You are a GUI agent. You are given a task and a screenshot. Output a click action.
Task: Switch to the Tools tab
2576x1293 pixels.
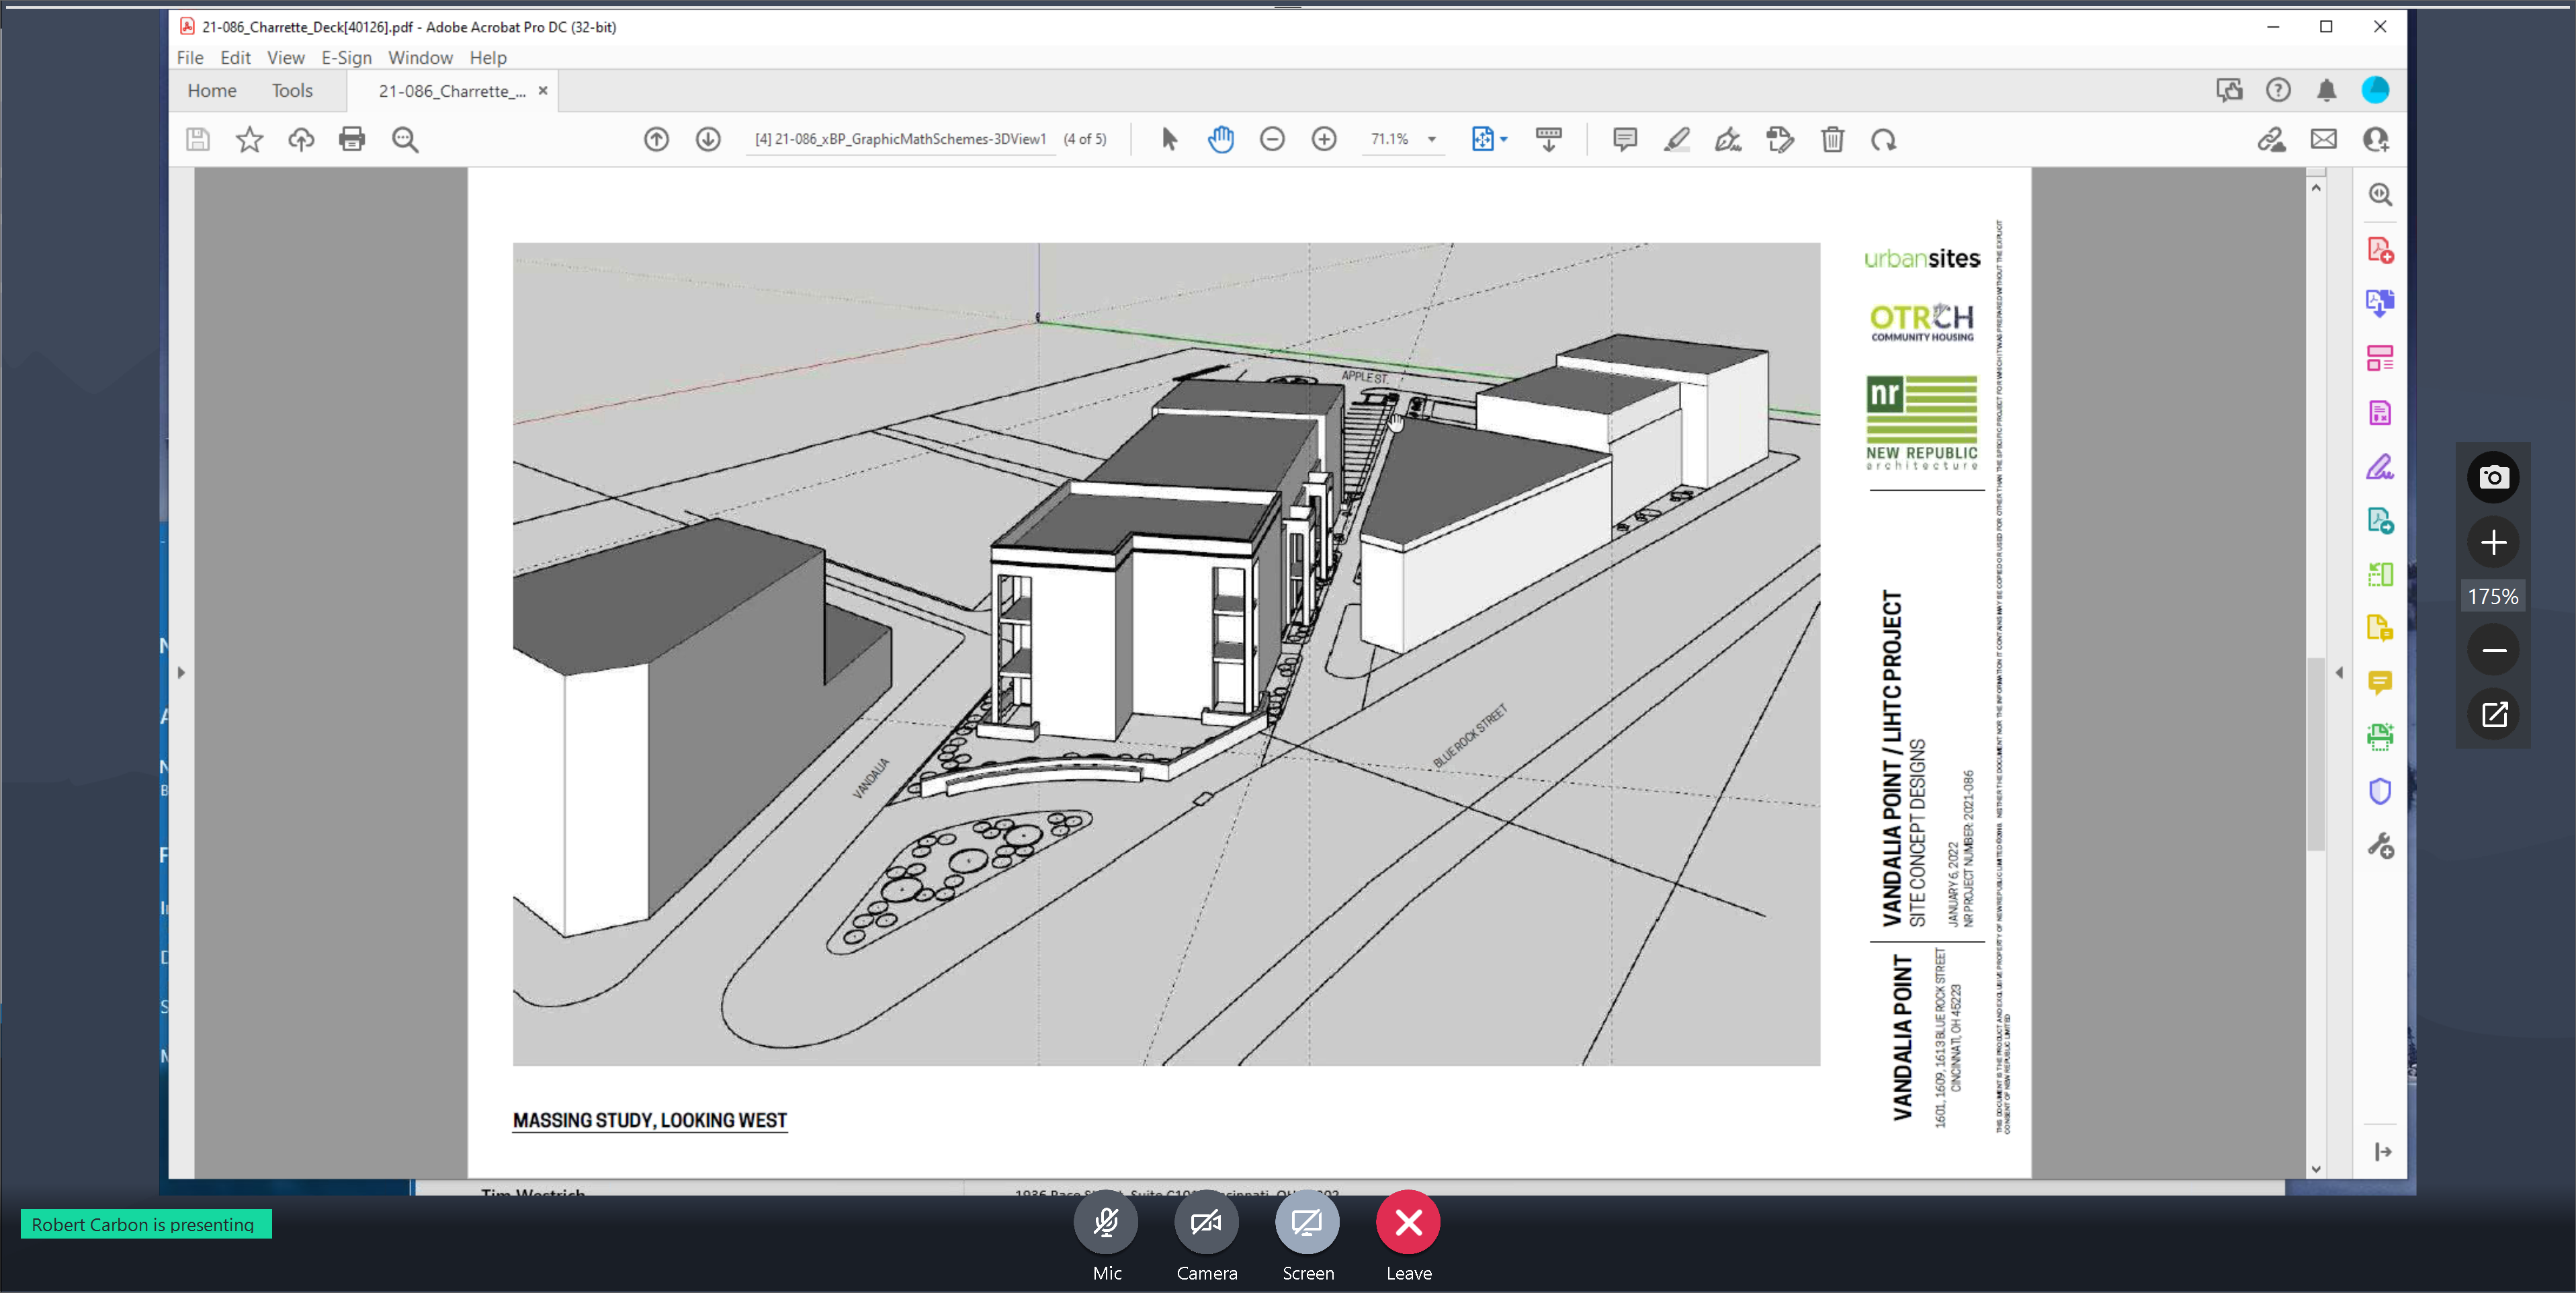click(x=292, y=91)
